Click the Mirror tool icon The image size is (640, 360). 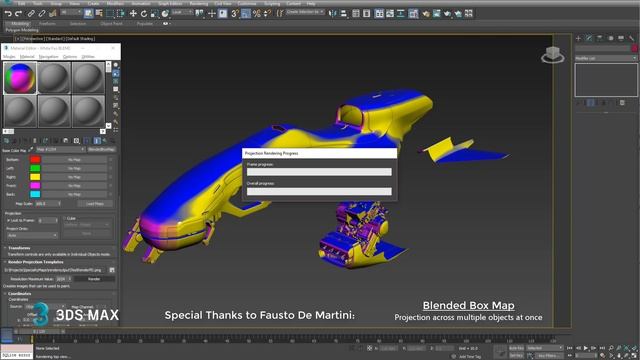point(333,13)
